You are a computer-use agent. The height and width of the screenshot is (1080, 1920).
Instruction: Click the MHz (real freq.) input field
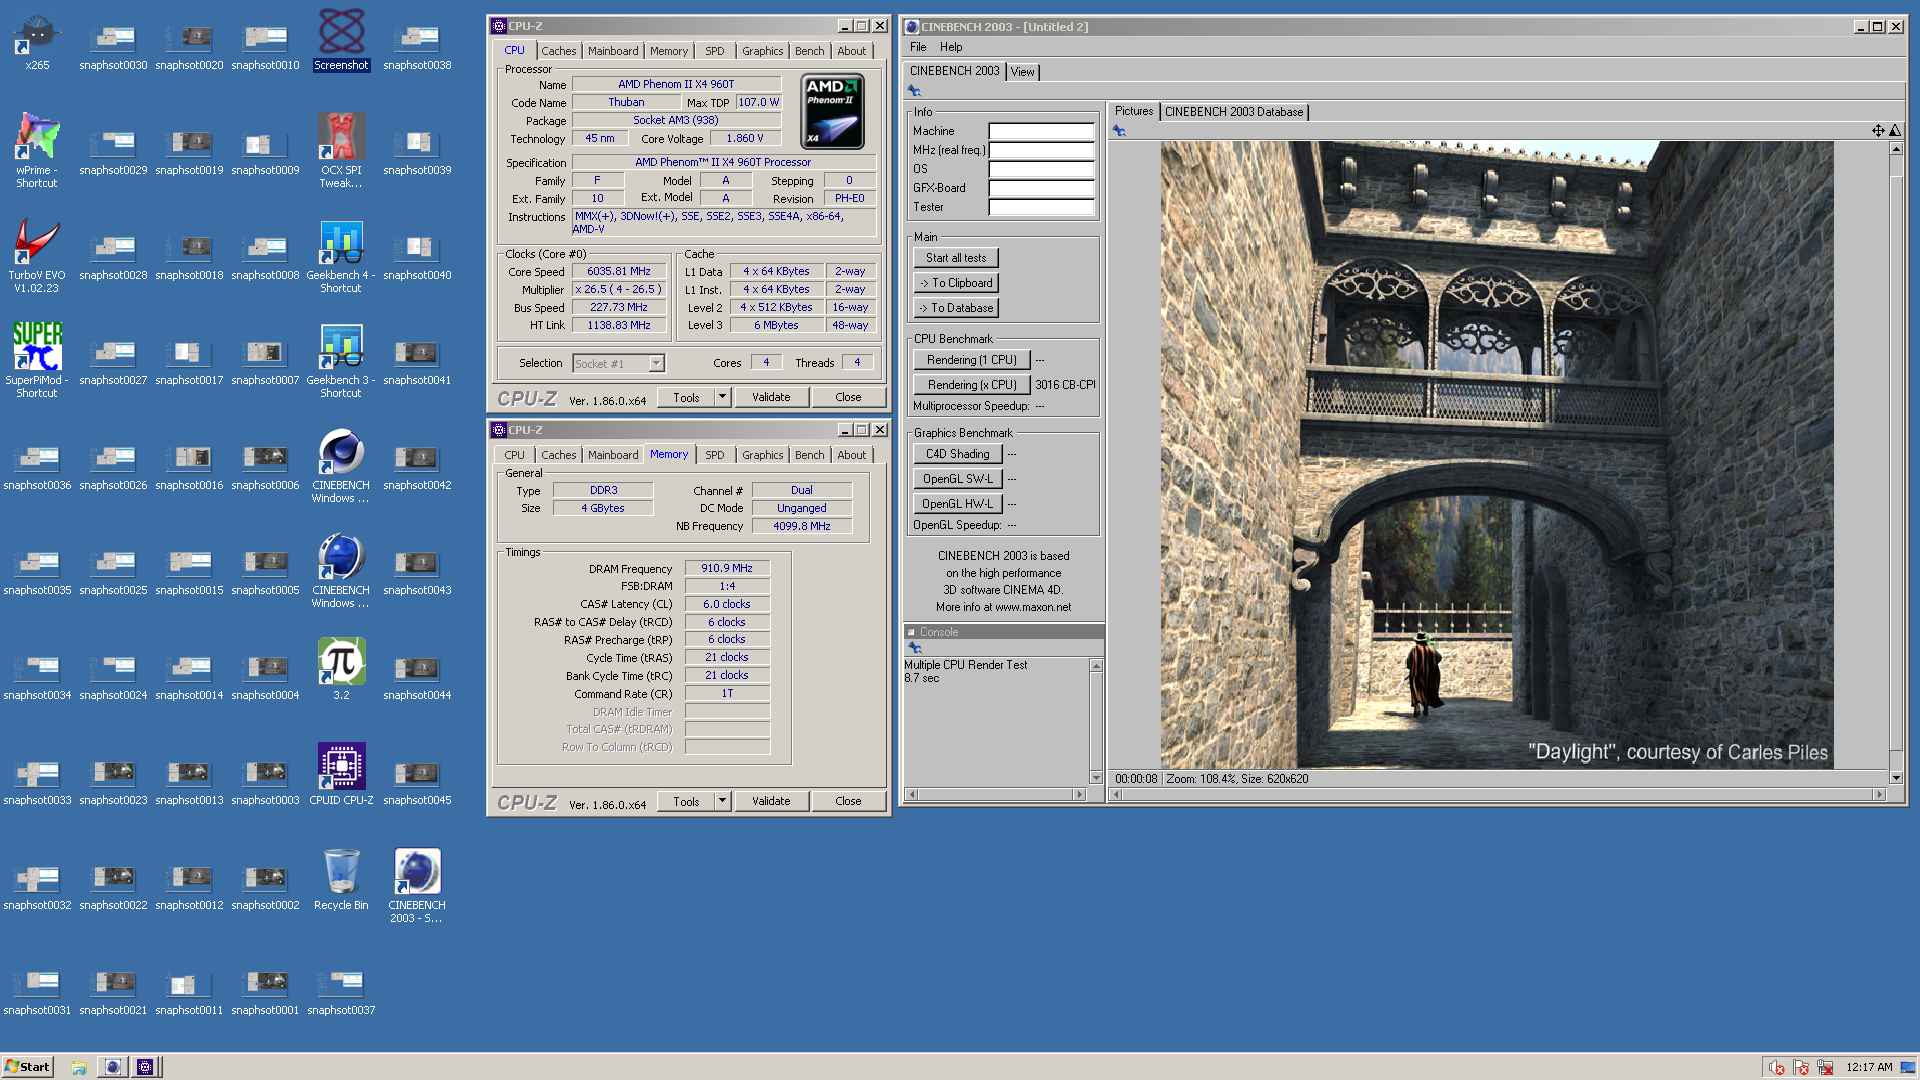[1041, 150]
